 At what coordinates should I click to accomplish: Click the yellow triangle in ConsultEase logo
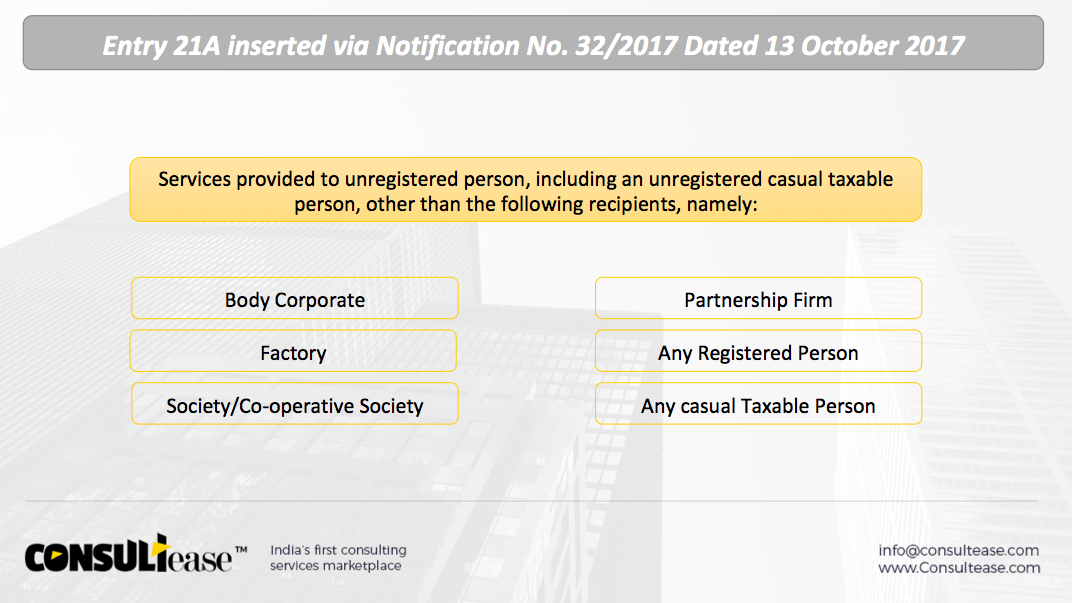point(159,547)
